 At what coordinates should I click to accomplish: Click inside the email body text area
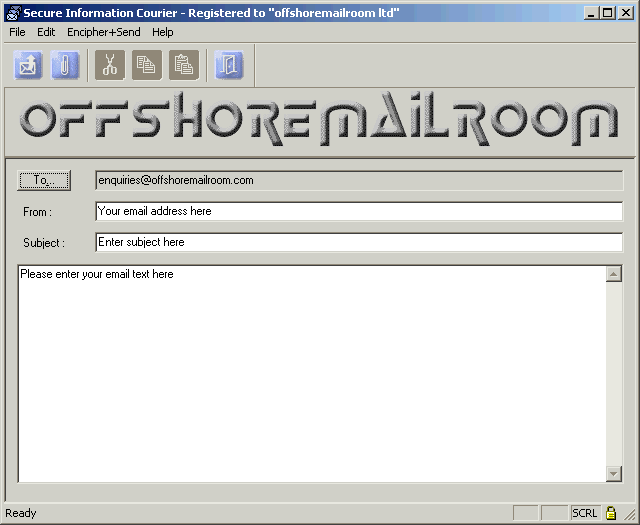coord(312,374)
